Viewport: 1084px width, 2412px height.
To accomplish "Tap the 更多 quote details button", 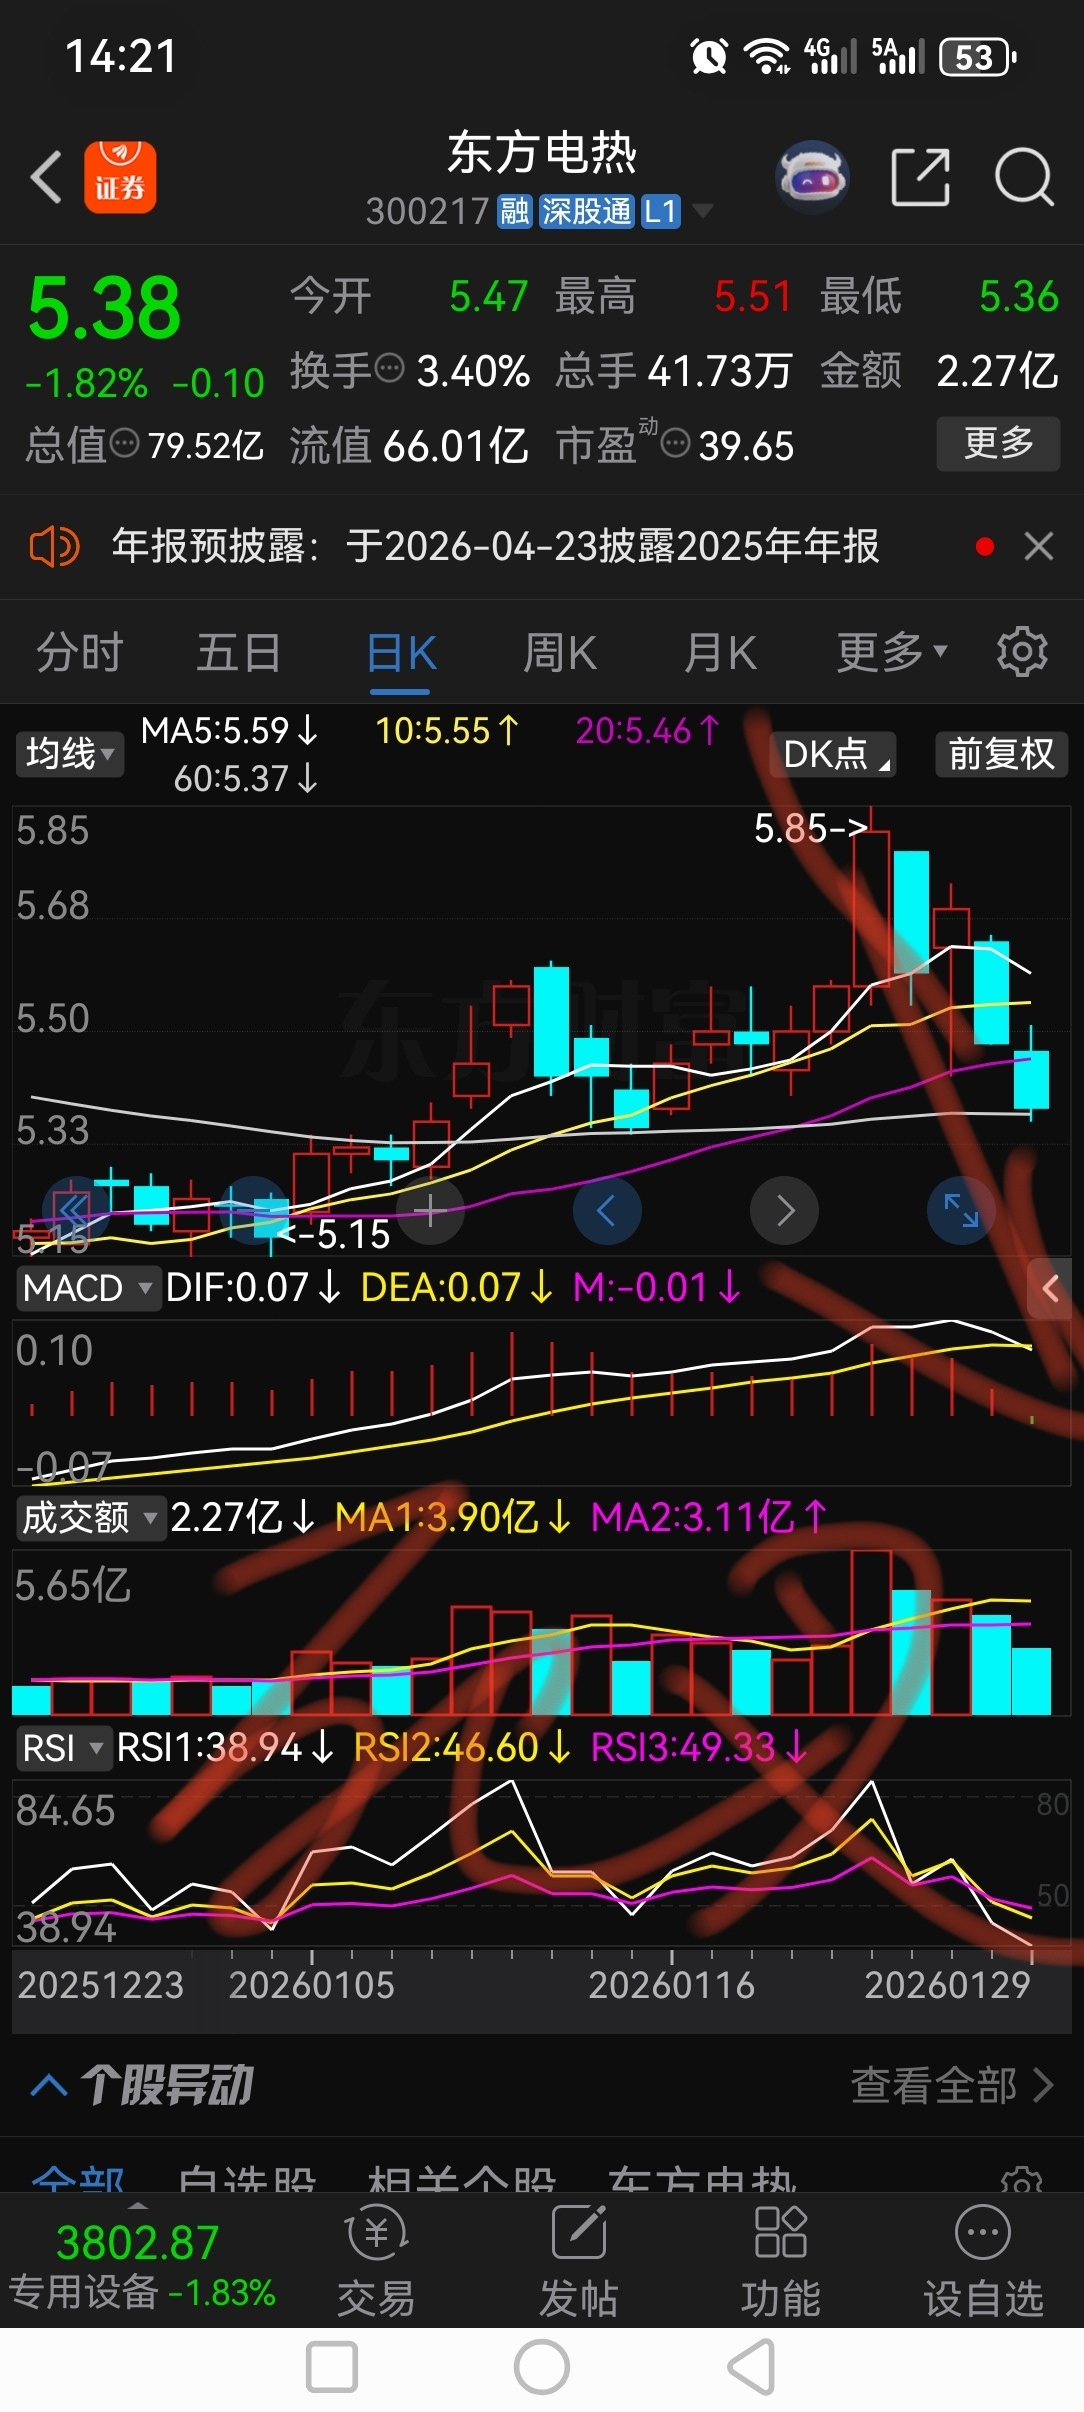I will tap(998, 443).
